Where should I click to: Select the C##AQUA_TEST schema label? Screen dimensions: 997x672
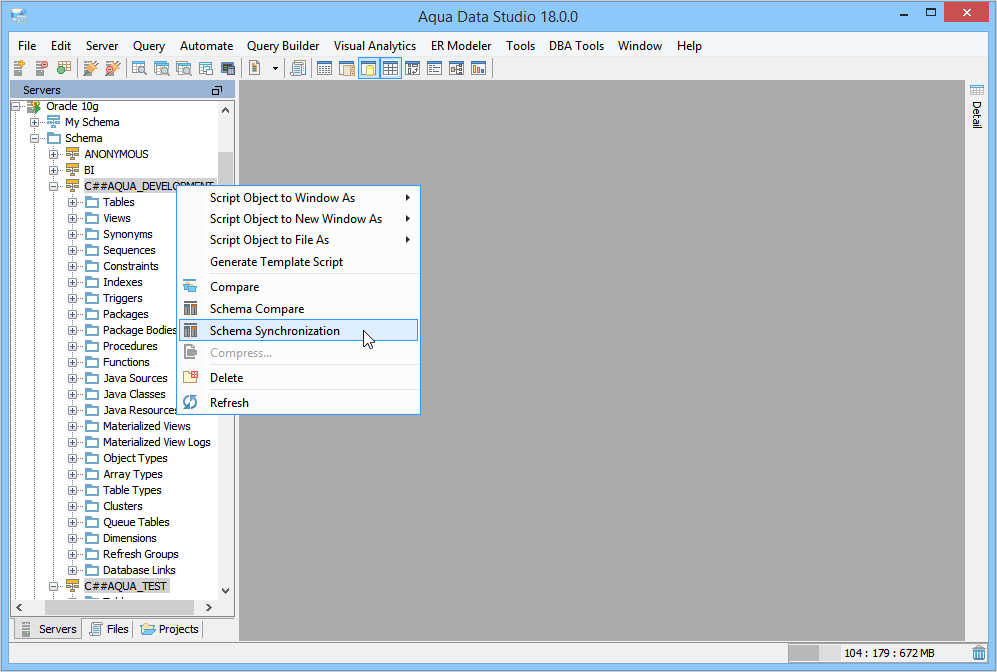[x=125, y=586]
